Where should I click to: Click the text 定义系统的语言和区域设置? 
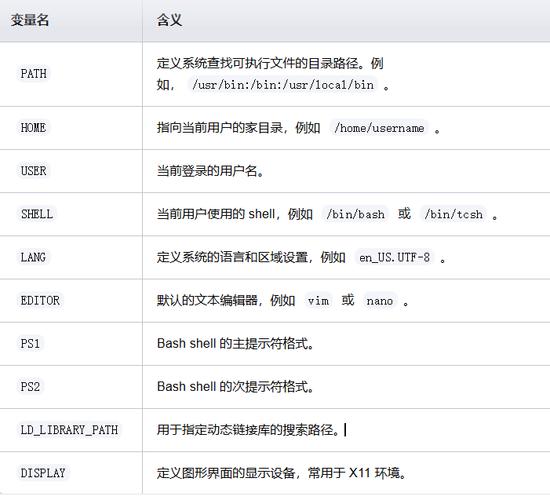(x=232, y=257)
